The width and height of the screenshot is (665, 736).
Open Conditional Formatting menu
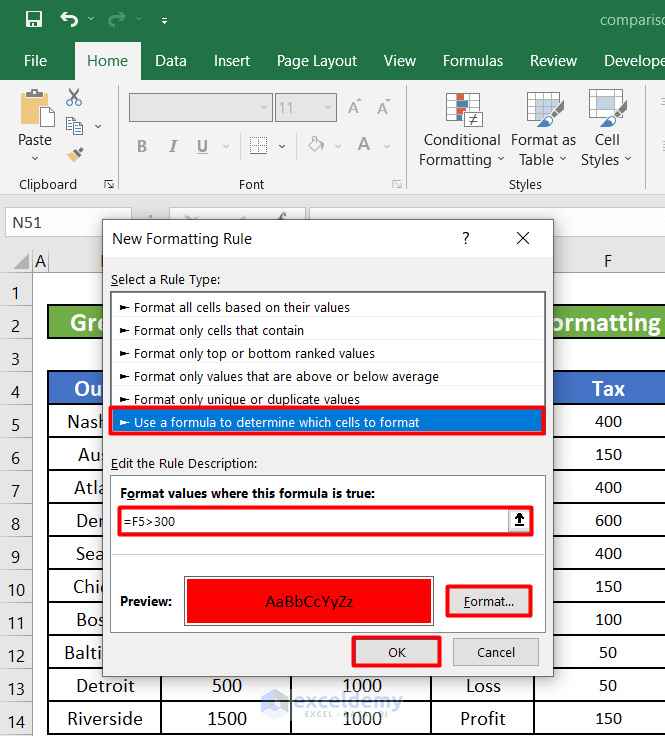click(x=461, y=130)
